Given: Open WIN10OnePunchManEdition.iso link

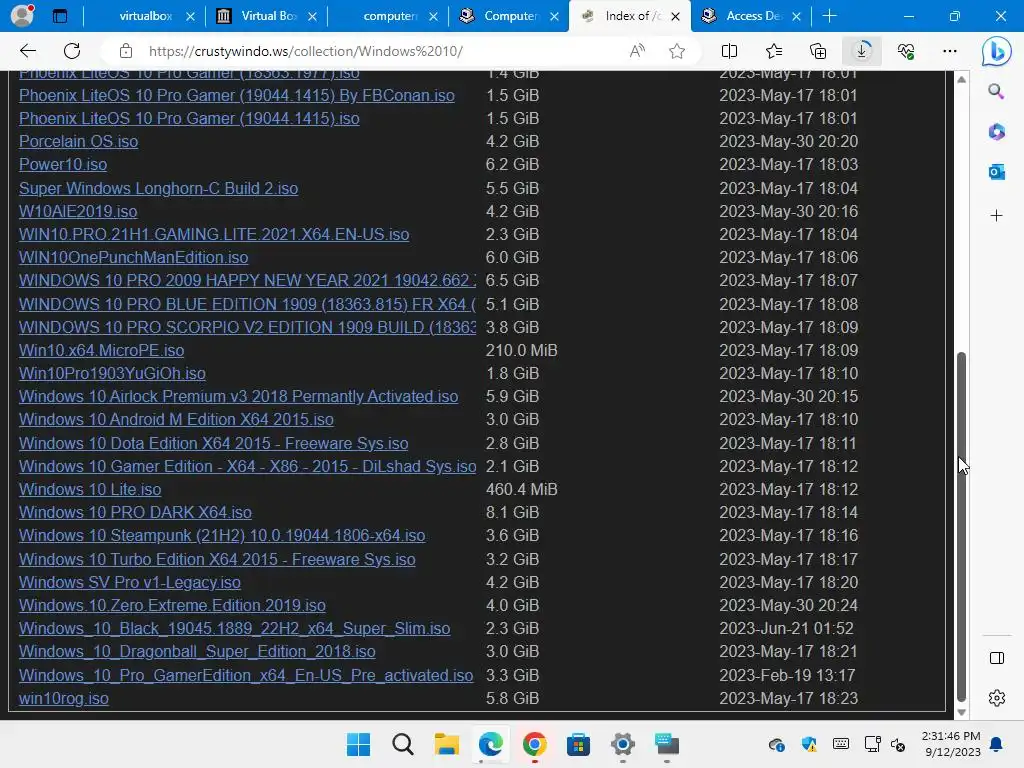Looking at the screenshot, I should (133, 257).
